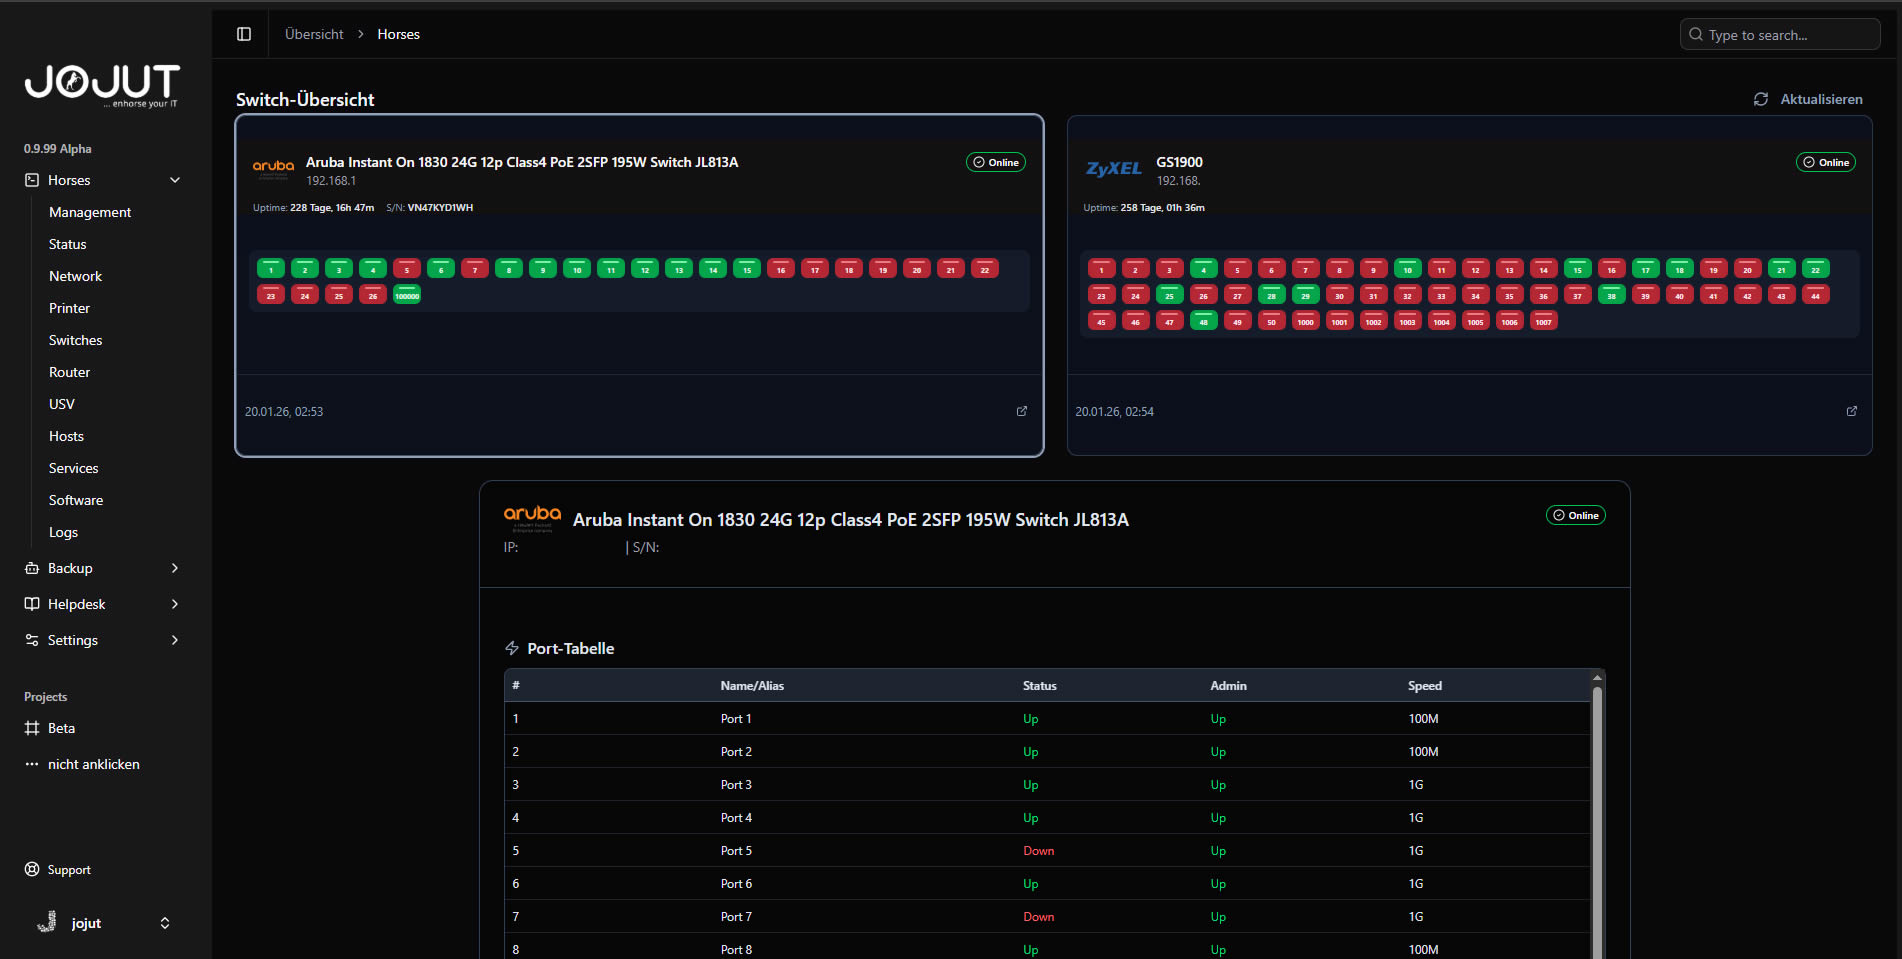Click the JOJUT logo
This screenshot has height=959, width=1902.
(102, 84)
